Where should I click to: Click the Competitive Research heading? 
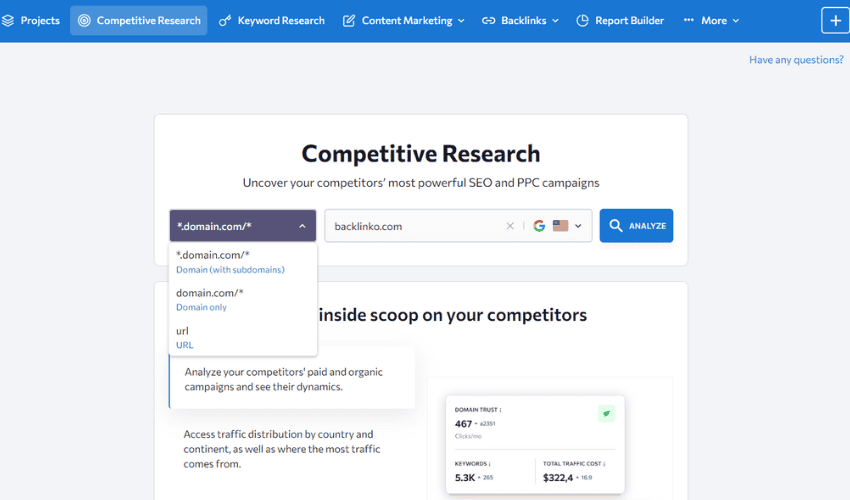click(x=421, y=153)
